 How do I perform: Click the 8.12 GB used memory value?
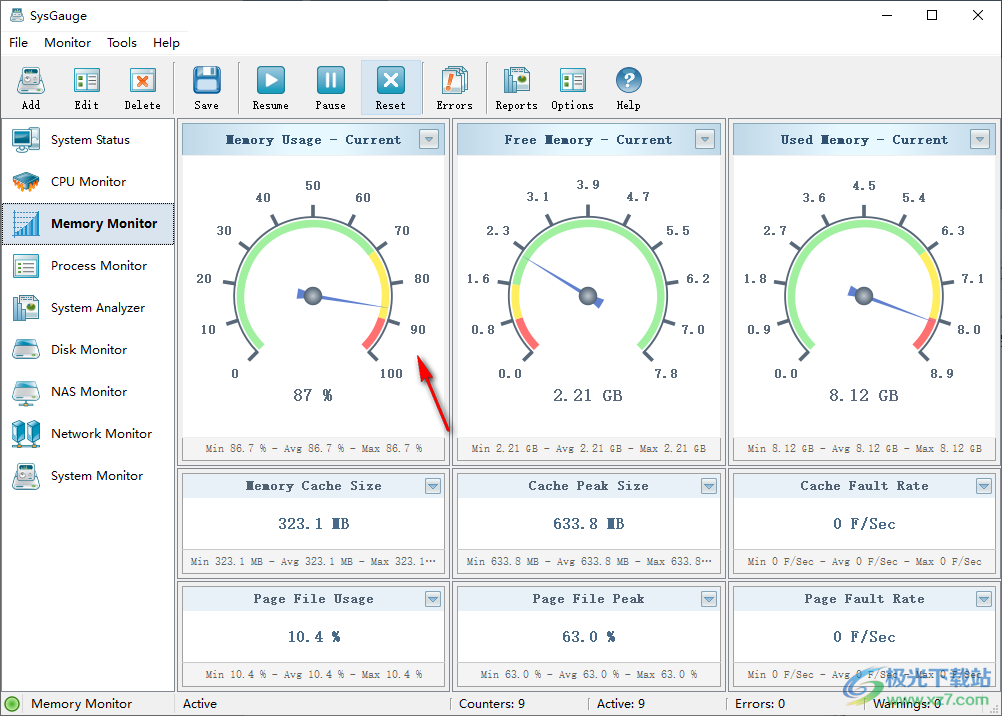[x=864, y=396]
